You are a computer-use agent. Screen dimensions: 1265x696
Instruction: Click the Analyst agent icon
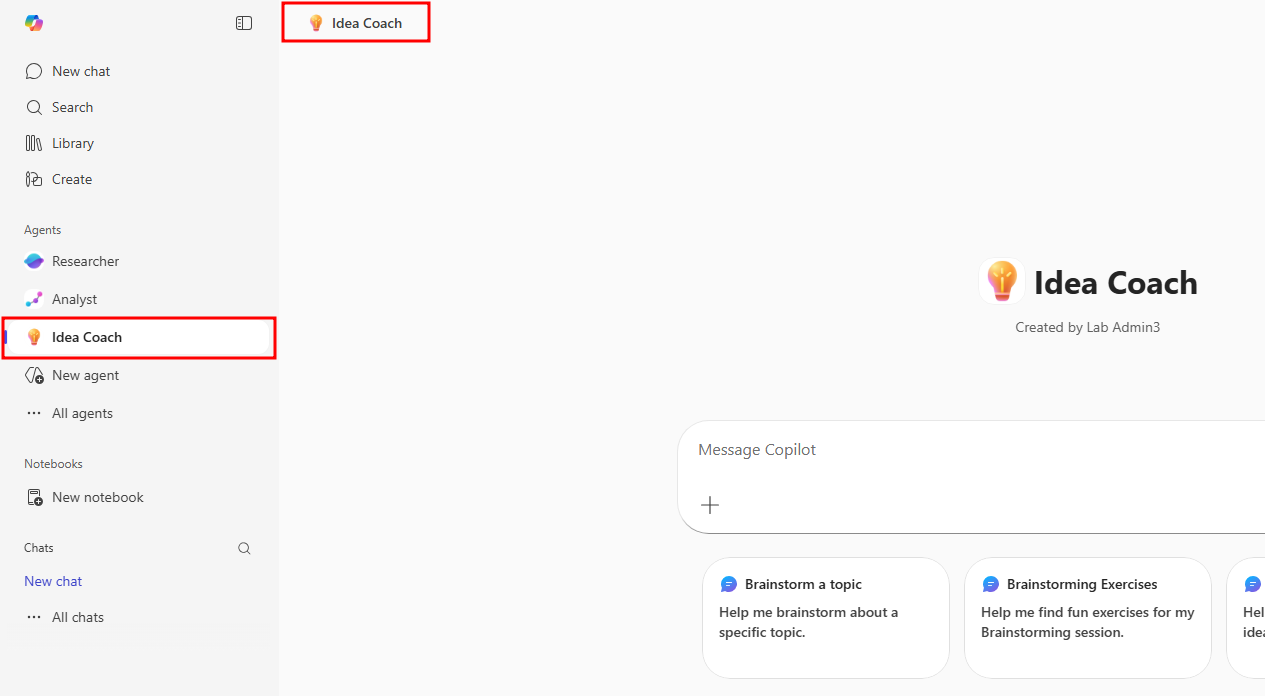(34, 299)
